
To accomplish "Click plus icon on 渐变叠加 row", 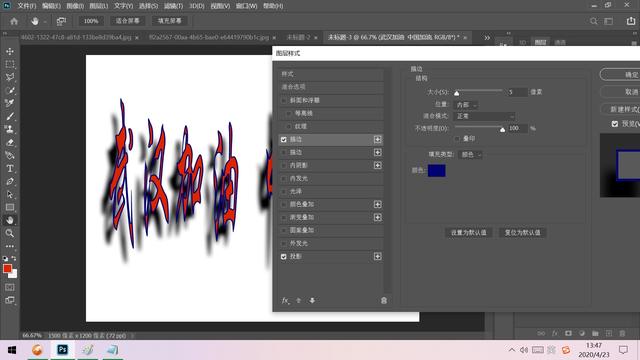I will 378,217.
